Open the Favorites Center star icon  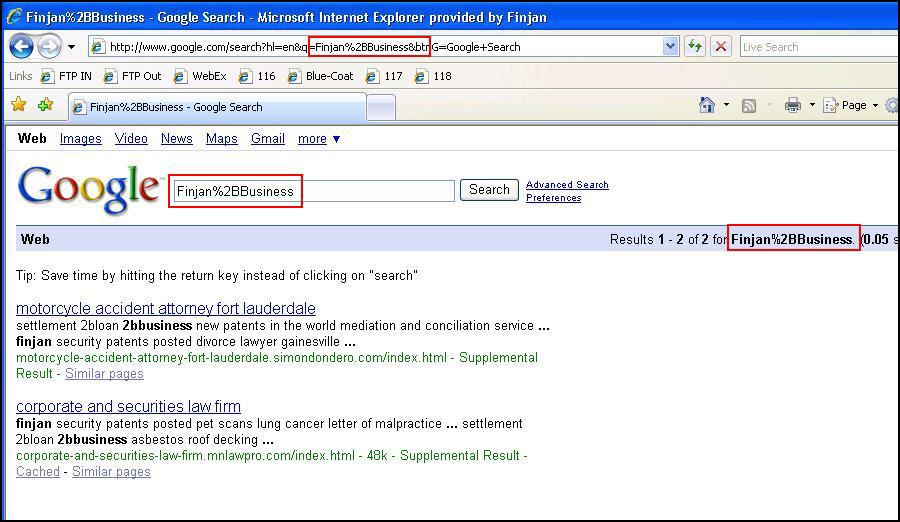tap(18, 105)
